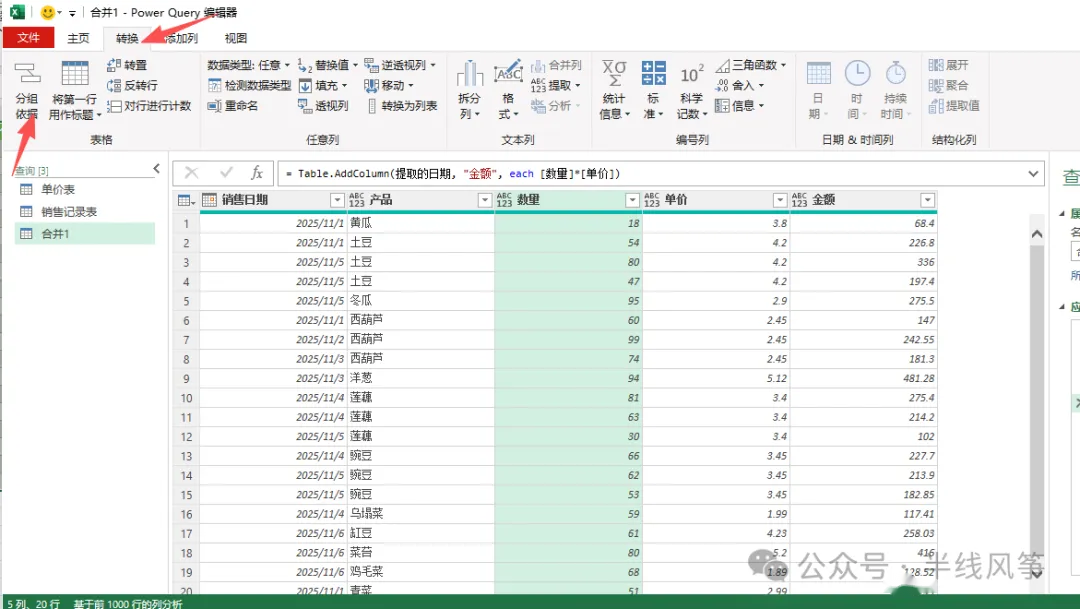Click the 格式 (Format) text icon
Viewport: 1080px width, 609px height.
508,73
